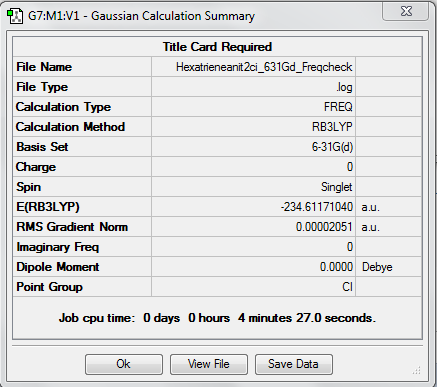437x387 pixels.
Task: Click the Spin row label
Action: pyautogui.click(x=29, y=187)
